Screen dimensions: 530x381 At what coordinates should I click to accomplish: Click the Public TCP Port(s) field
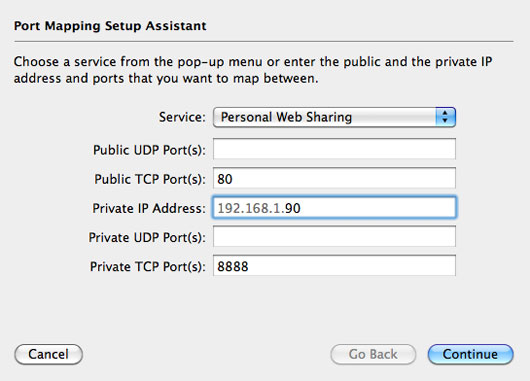(x=334, y=178)
